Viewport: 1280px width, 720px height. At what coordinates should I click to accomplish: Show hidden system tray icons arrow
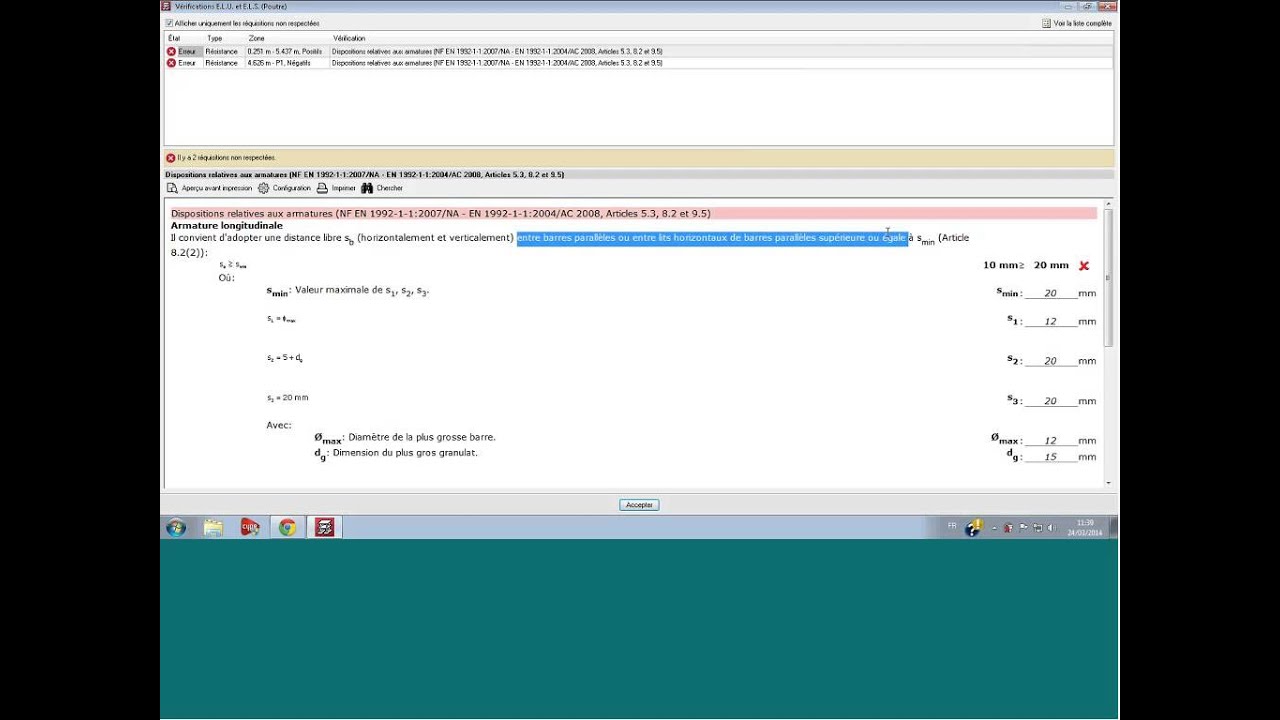[994, 528]
